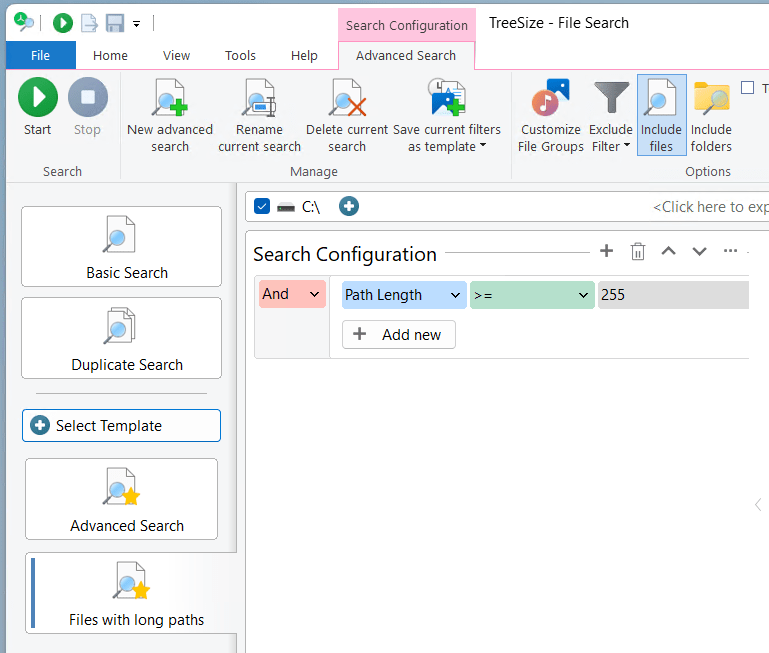Open the File menu tab

[41, 56]
